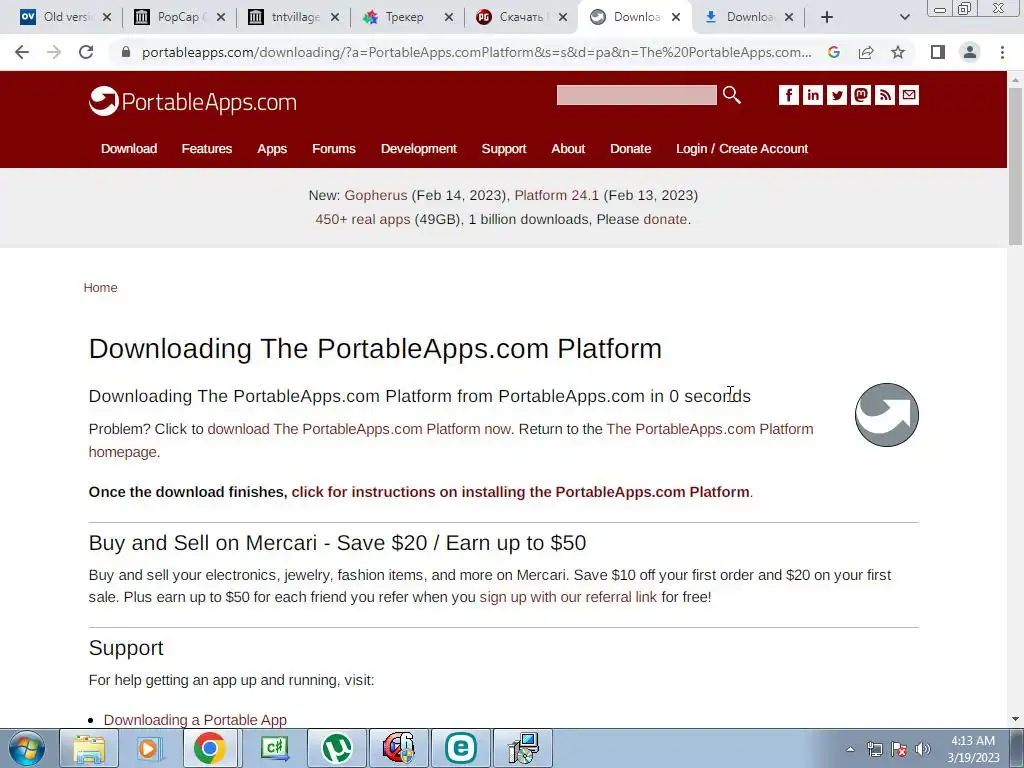Show hidden system tray icons
The width and height of the screenshot is (1024, 768).
(850, 749)
